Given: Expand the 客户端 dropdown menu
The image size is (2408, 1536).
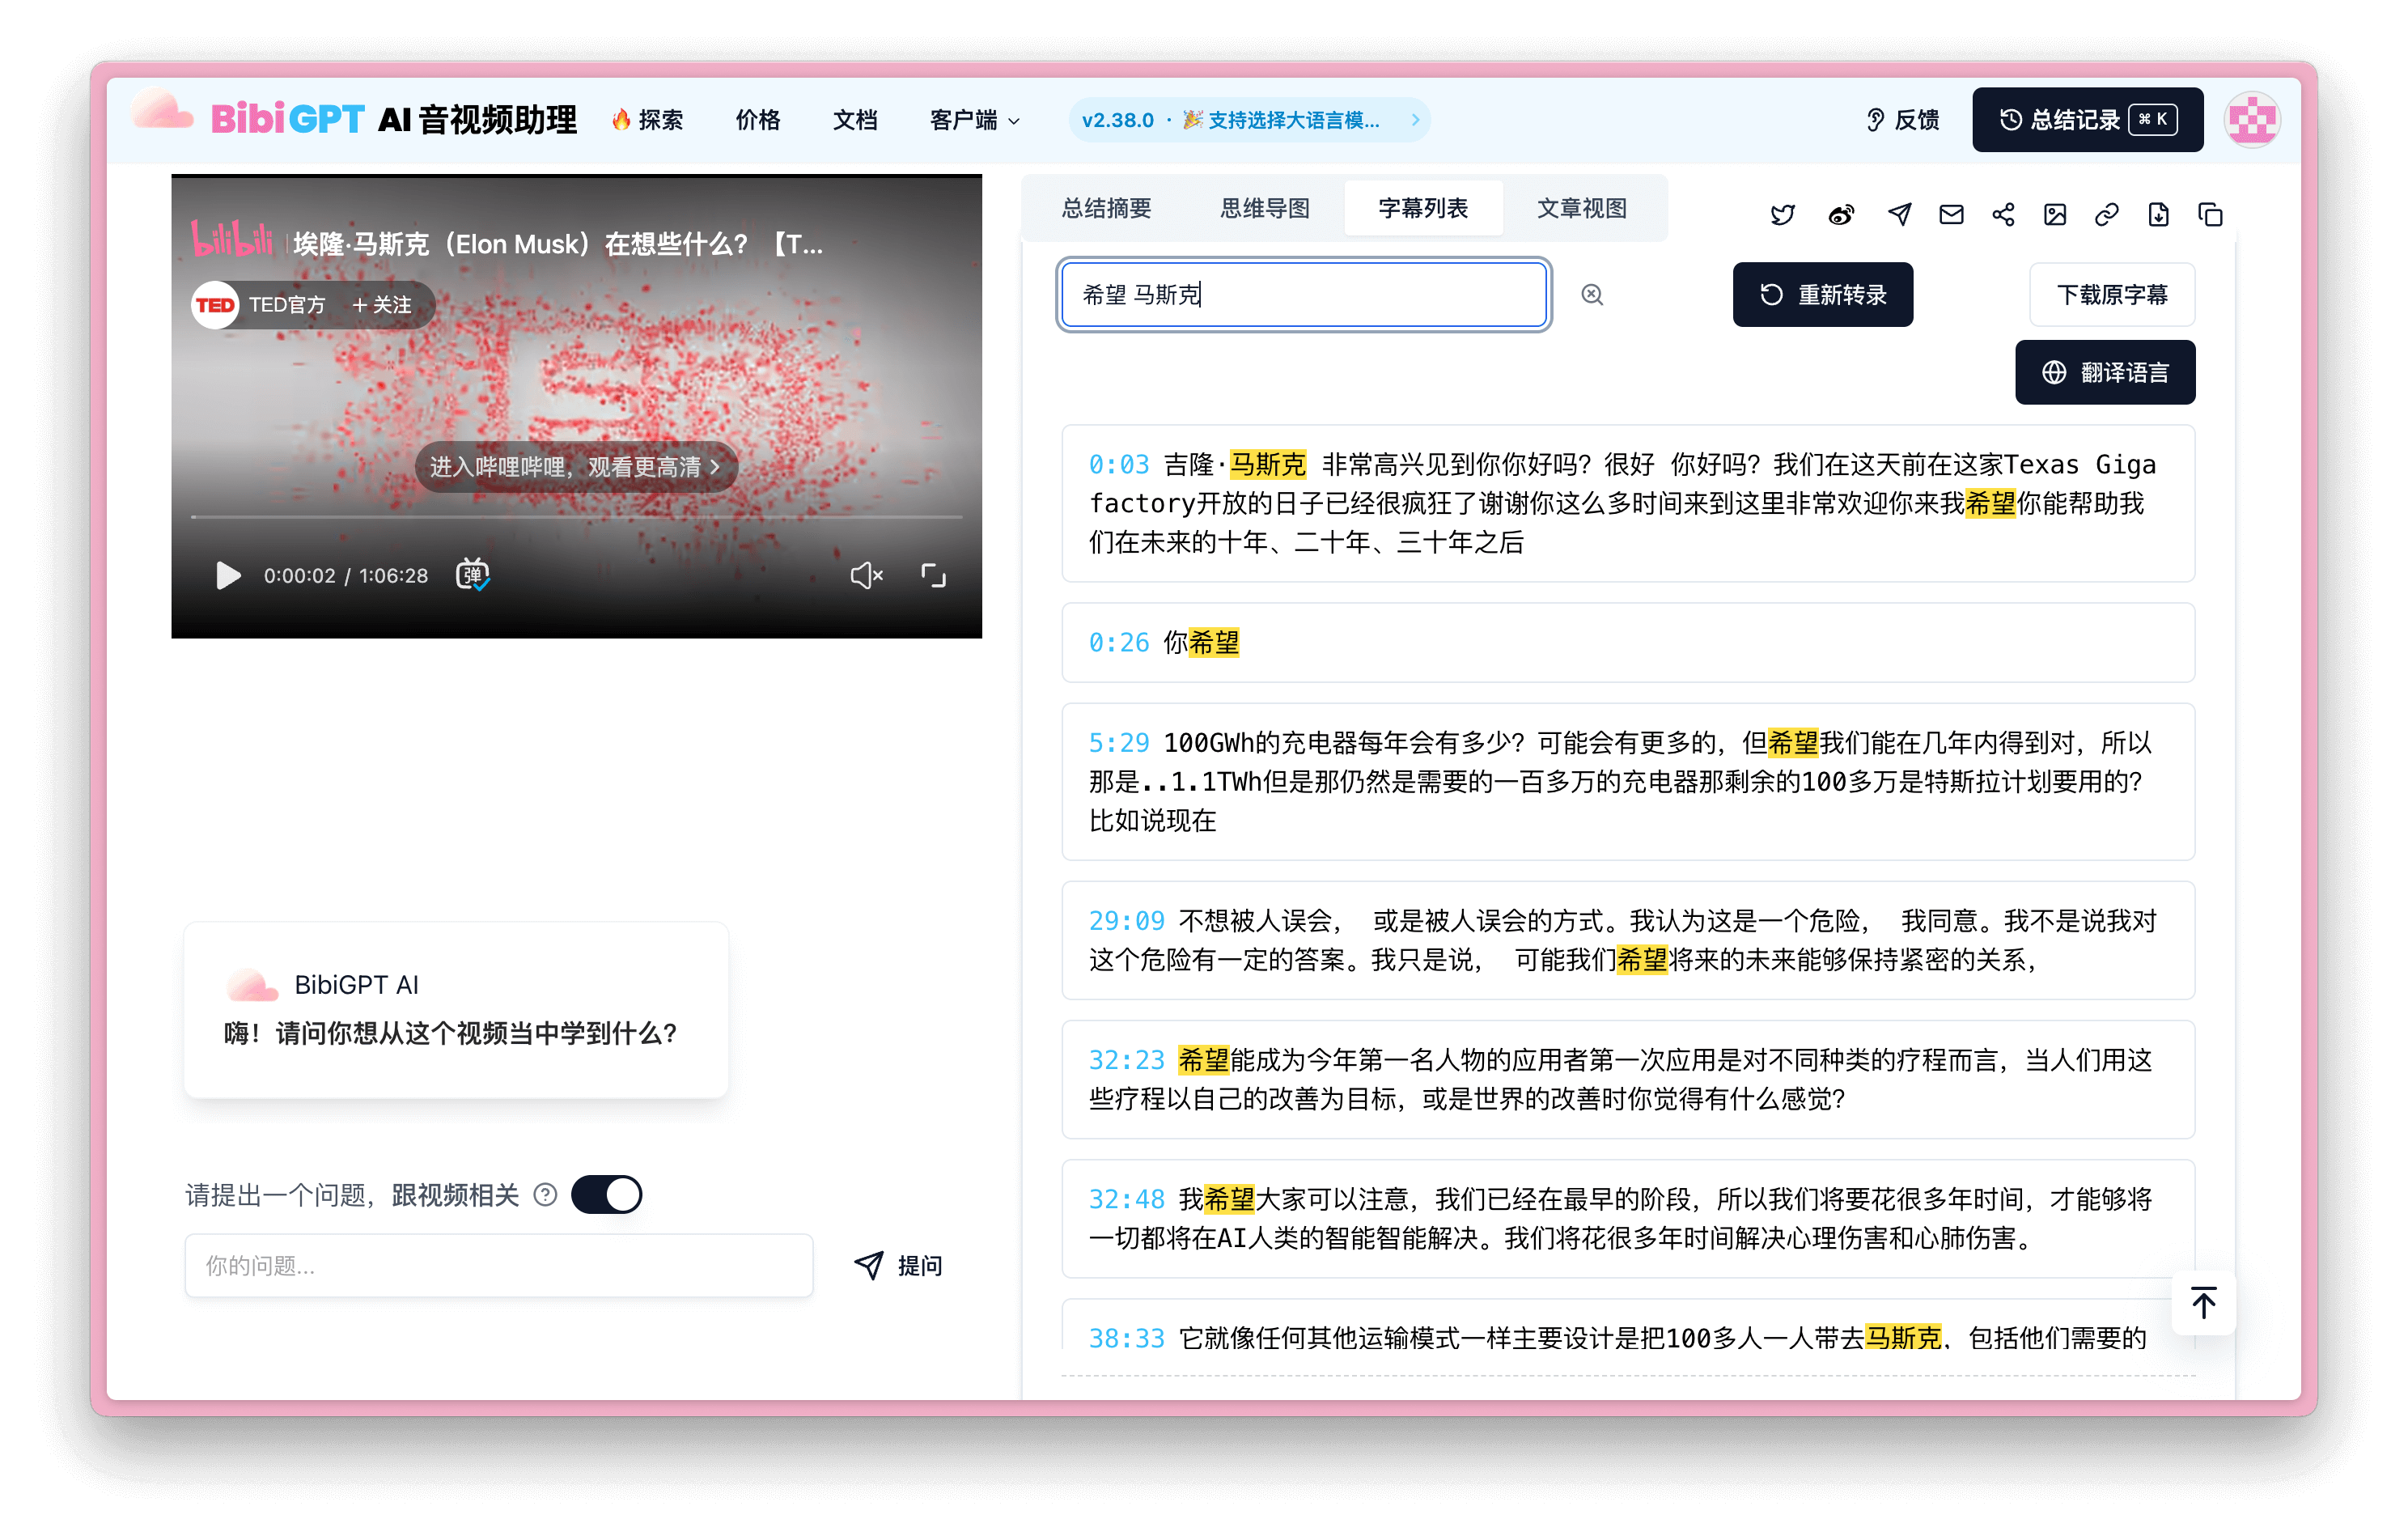Looking at the screenshot, I should 975,120.
